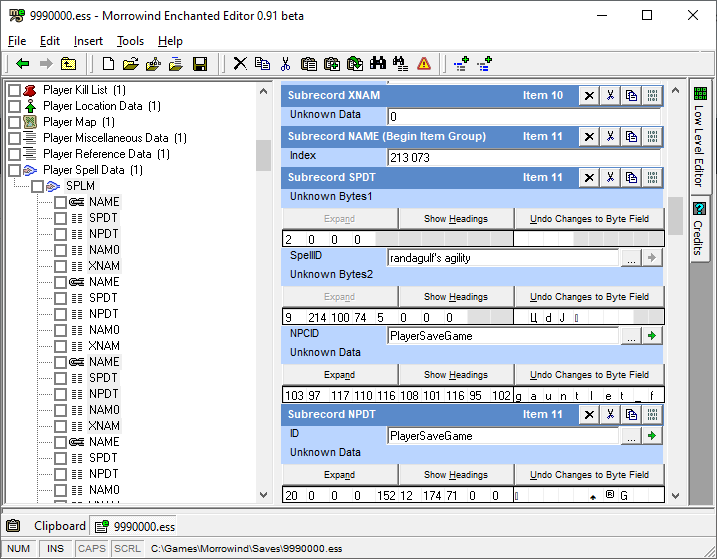Image resolution: width=717 pixels, height=559 pixels.
Task: Expand the NPDT Unknown Data byte field
Action: (x=340, y=475)
